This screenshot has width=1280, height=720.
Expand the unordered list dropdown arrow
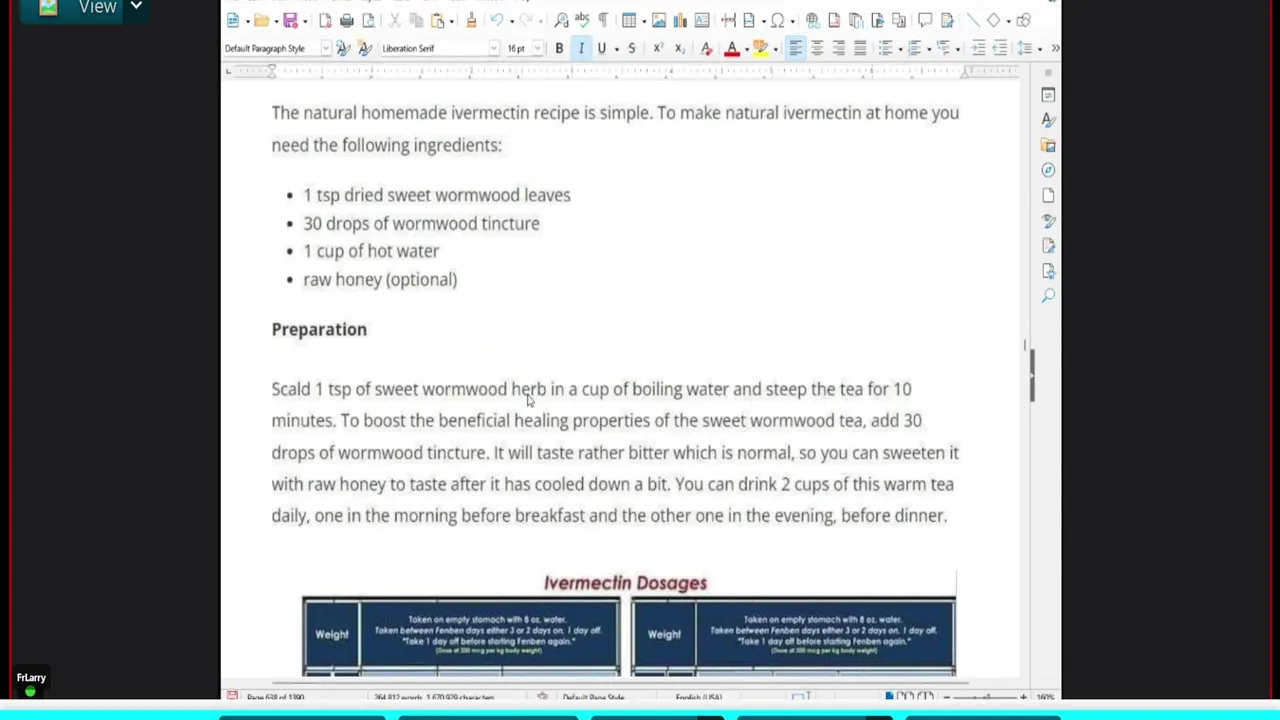[x=900, y=48]
